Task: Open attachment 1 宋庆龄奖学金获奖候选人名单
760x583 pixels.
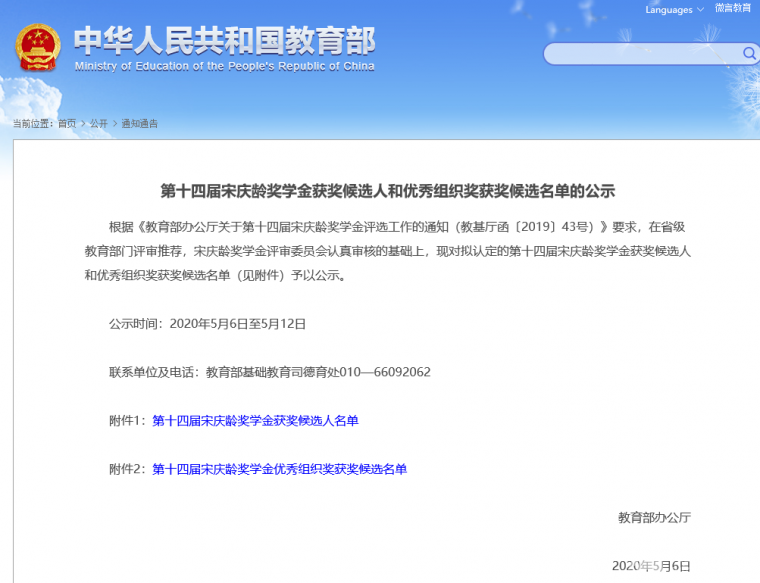Action: point(255,421)
